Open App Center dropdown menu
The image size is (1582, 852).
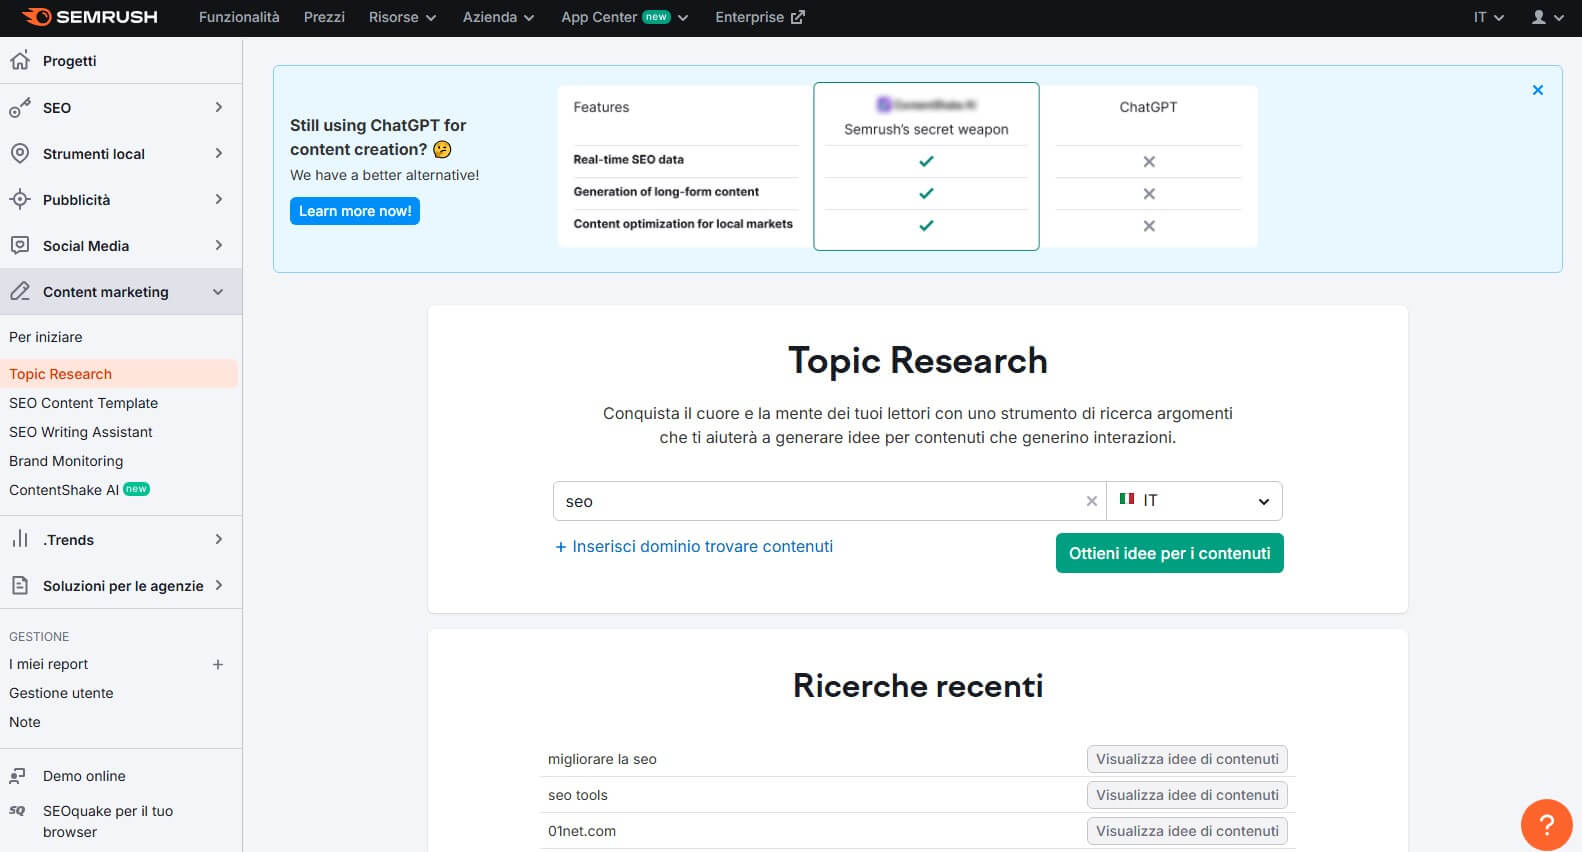(x=624, y=17)
